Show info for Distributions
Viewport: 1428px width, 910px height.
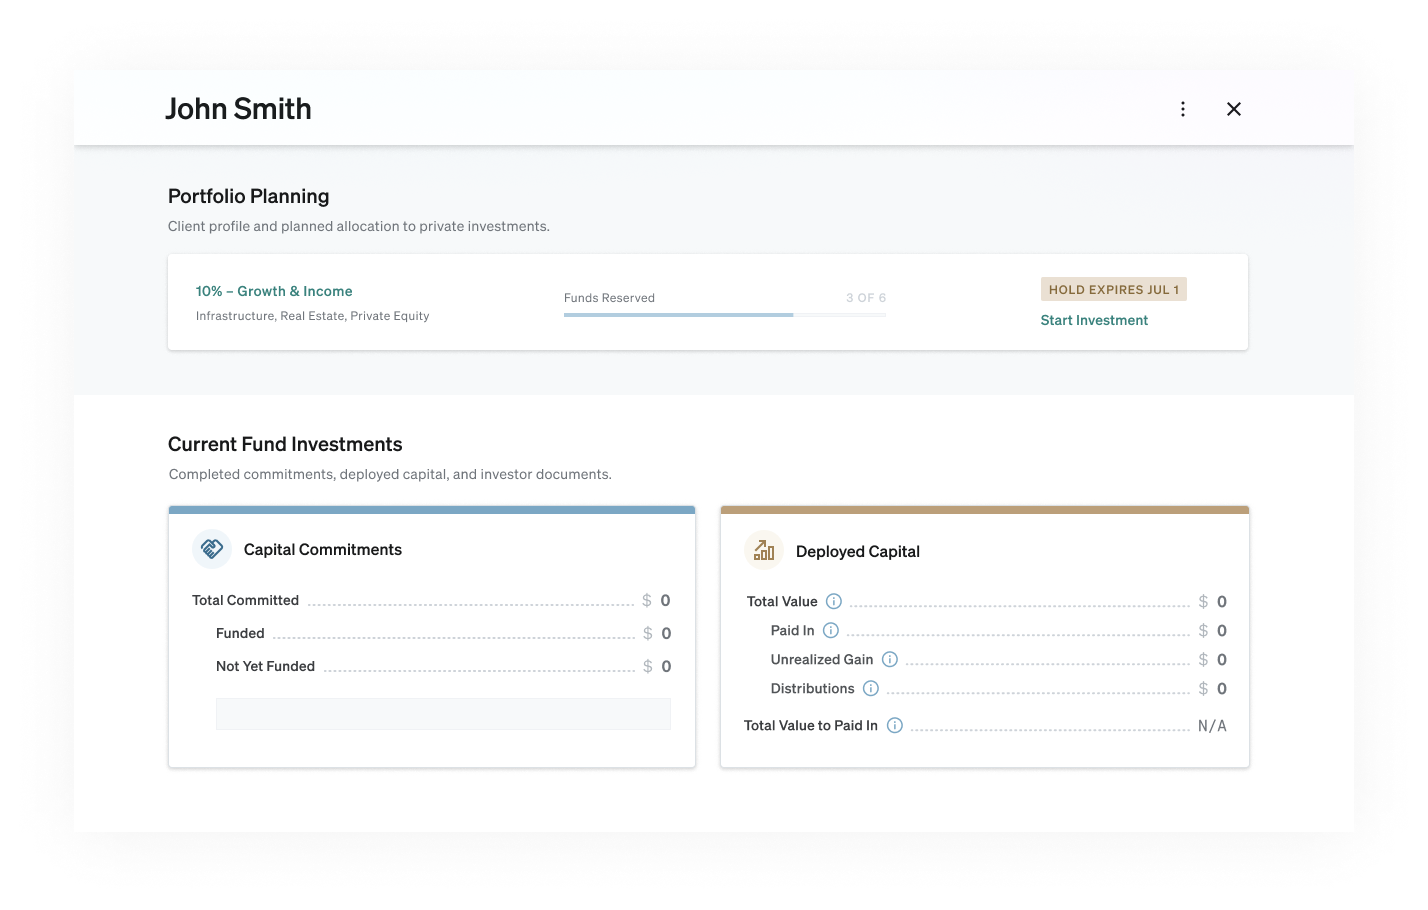(871, 688)
